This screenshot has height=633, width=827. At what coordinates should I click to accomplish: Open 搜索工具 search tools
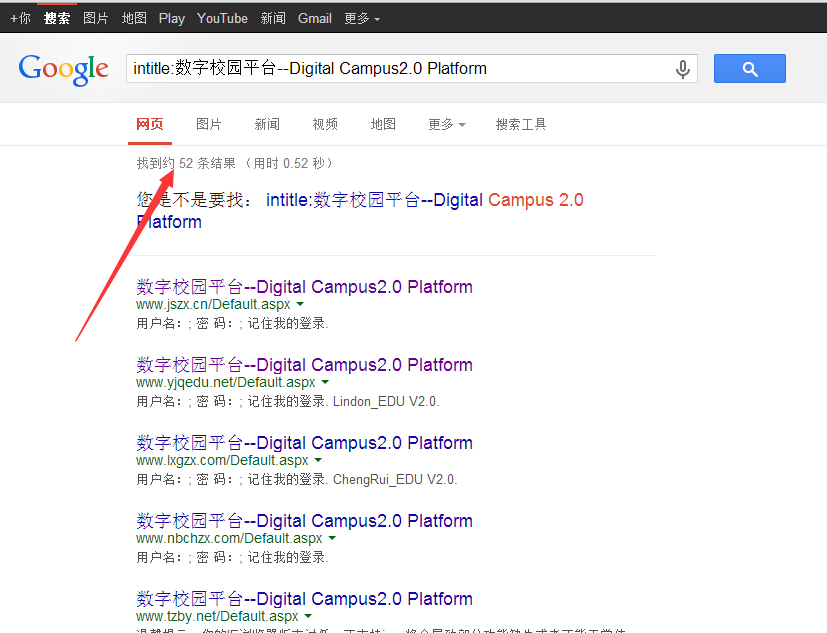coord(521,124)
